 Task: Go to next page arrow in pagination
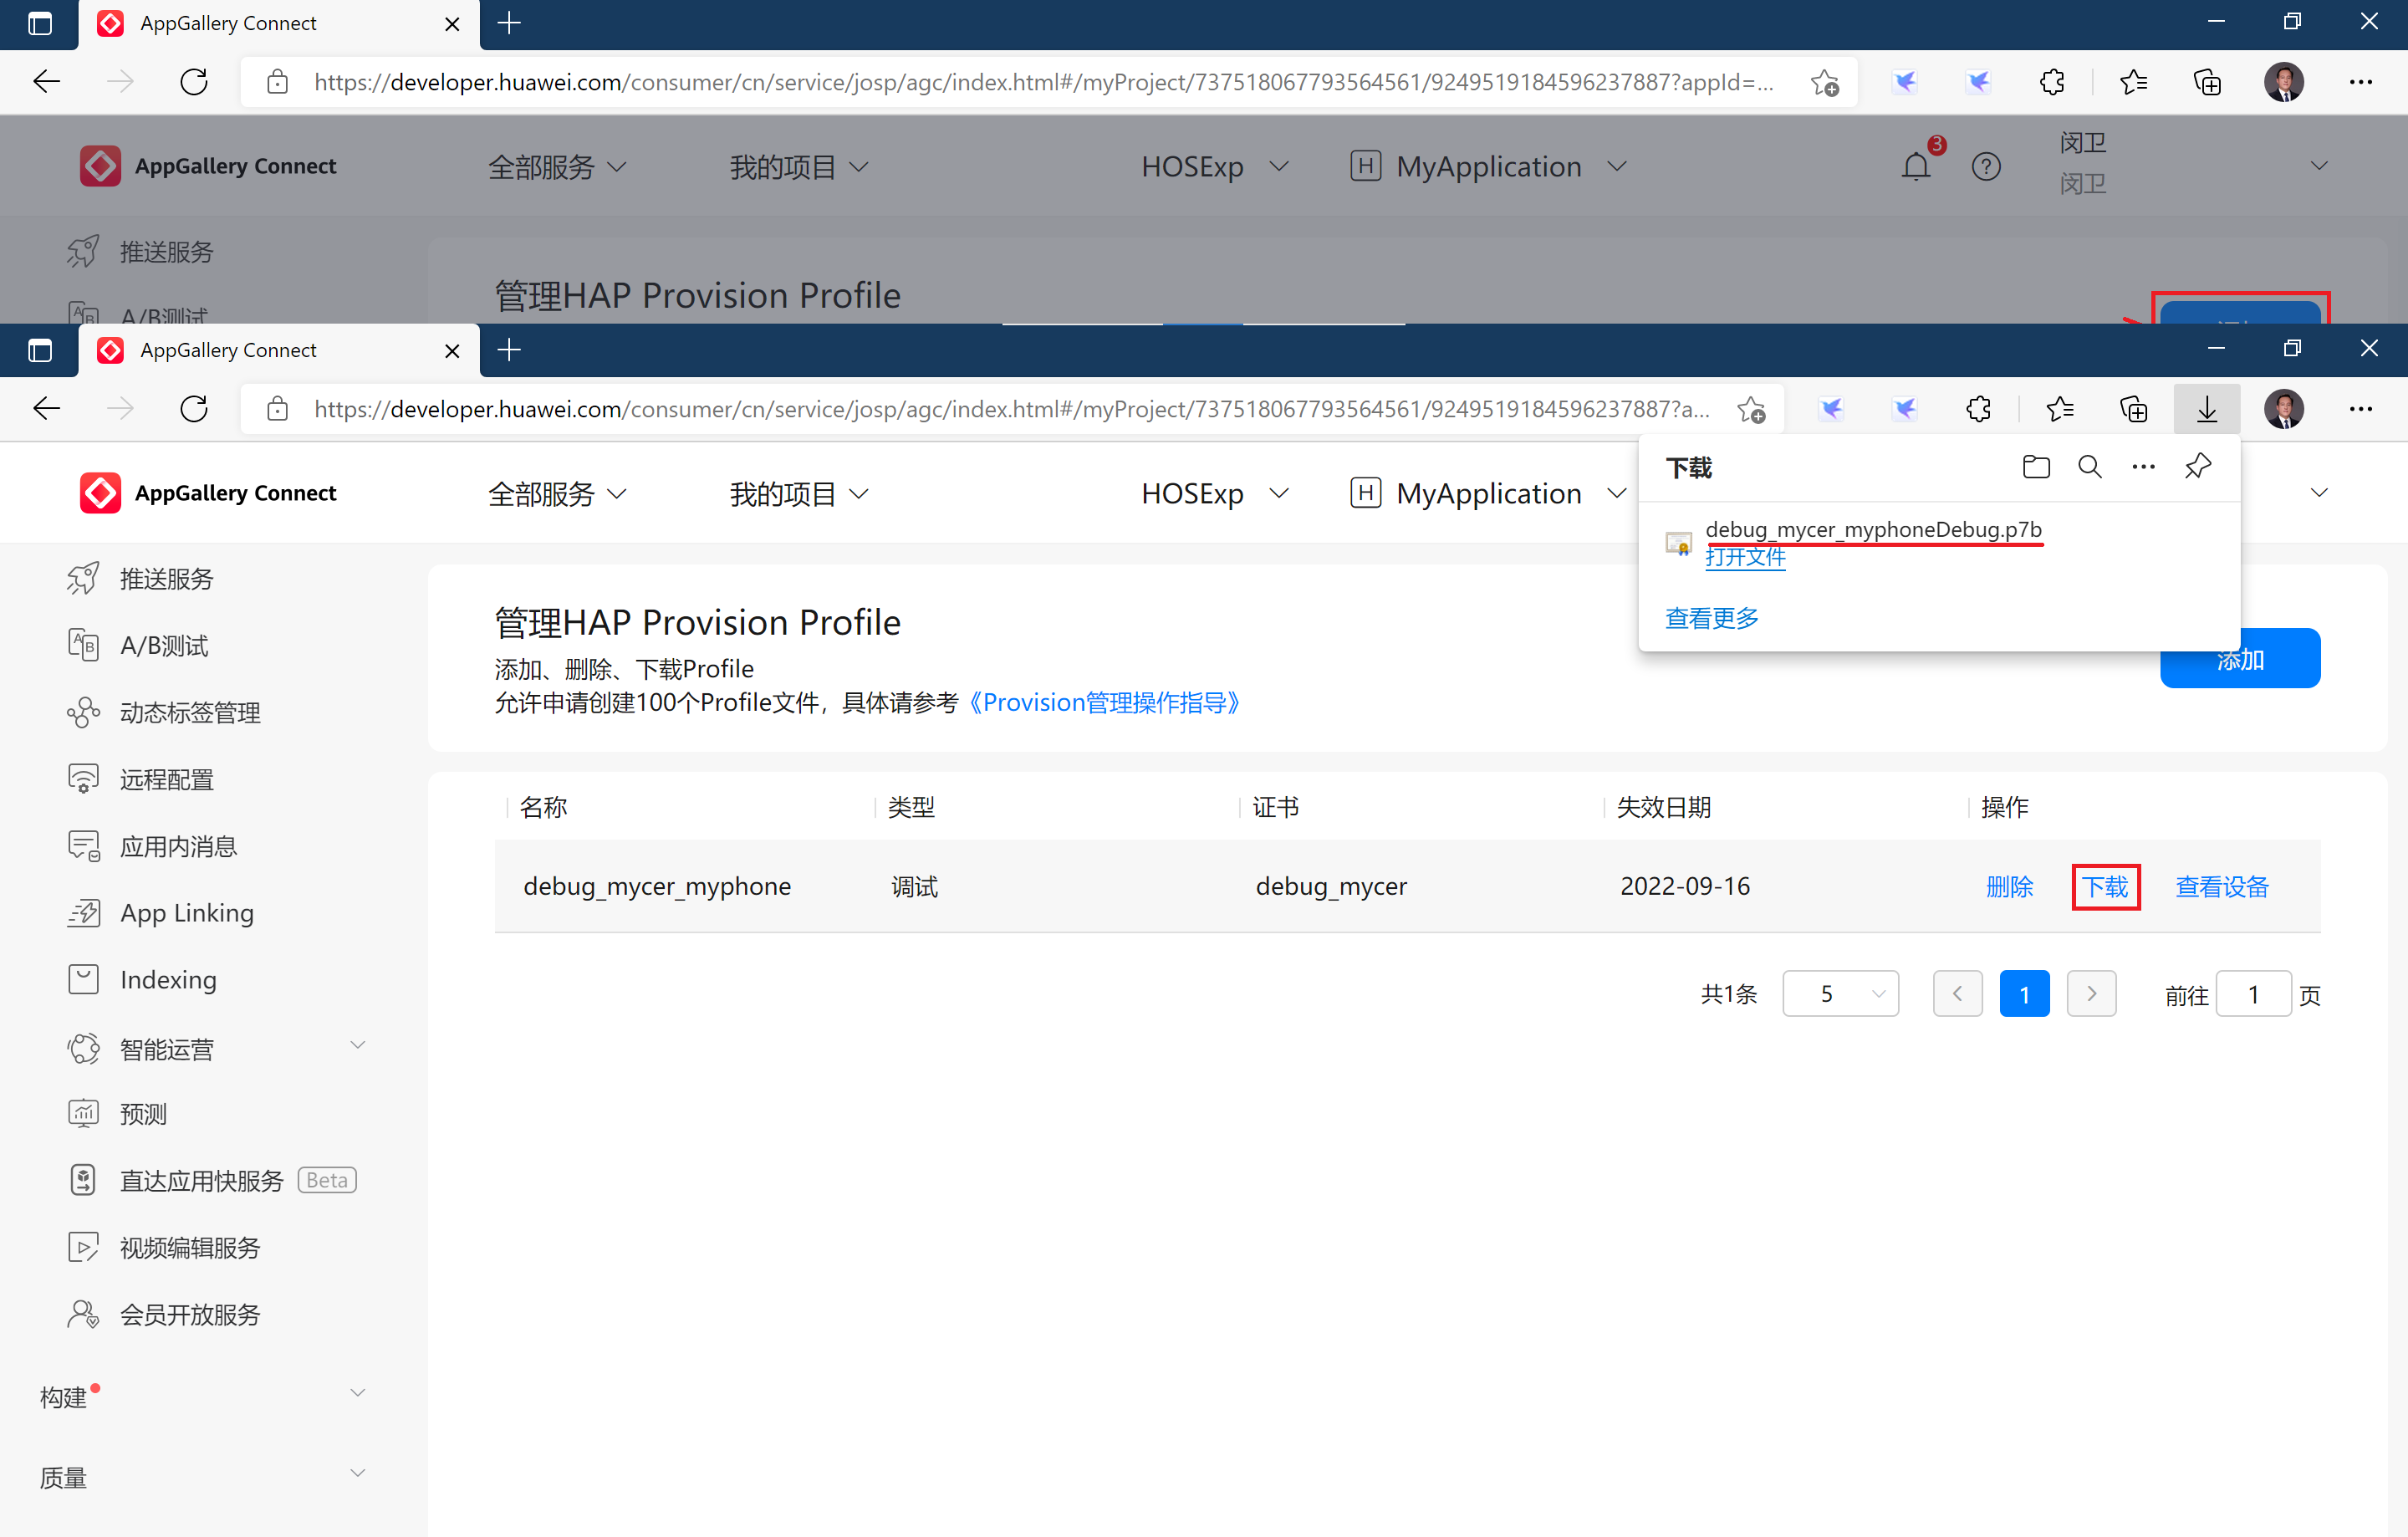[2091, 994]
